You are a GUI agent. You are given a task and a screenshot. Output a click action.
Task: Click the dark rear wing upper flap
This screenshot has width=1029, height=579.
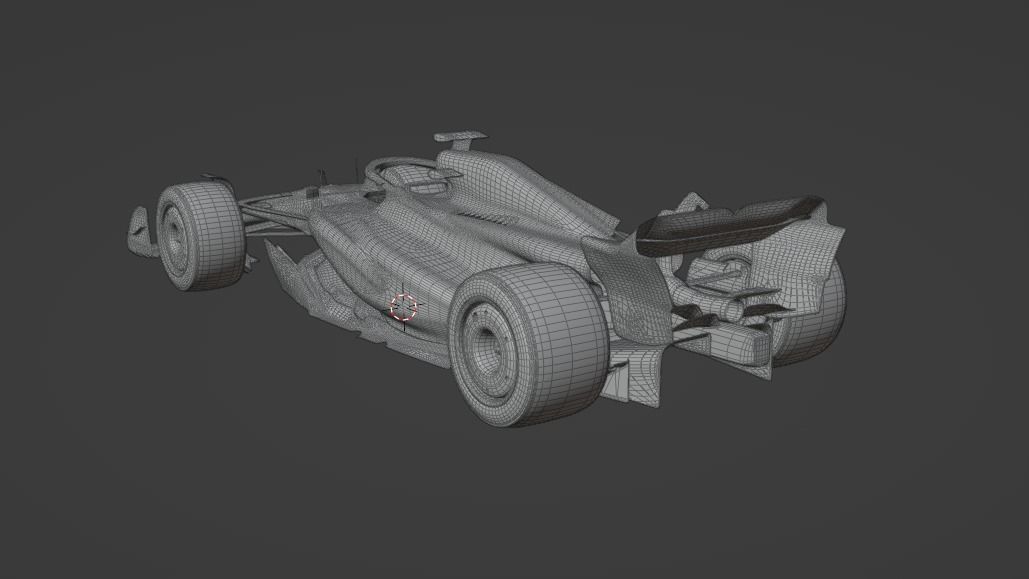tap(728, 226)
